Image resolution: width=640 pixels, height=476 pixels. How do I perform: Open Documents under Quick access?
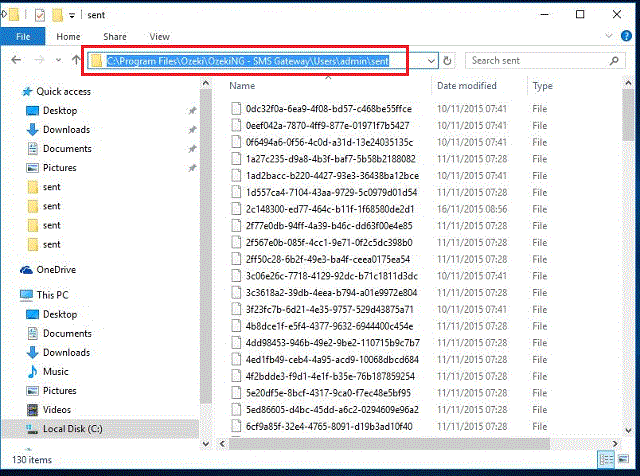pyautogui.click(x=67, y=149)
